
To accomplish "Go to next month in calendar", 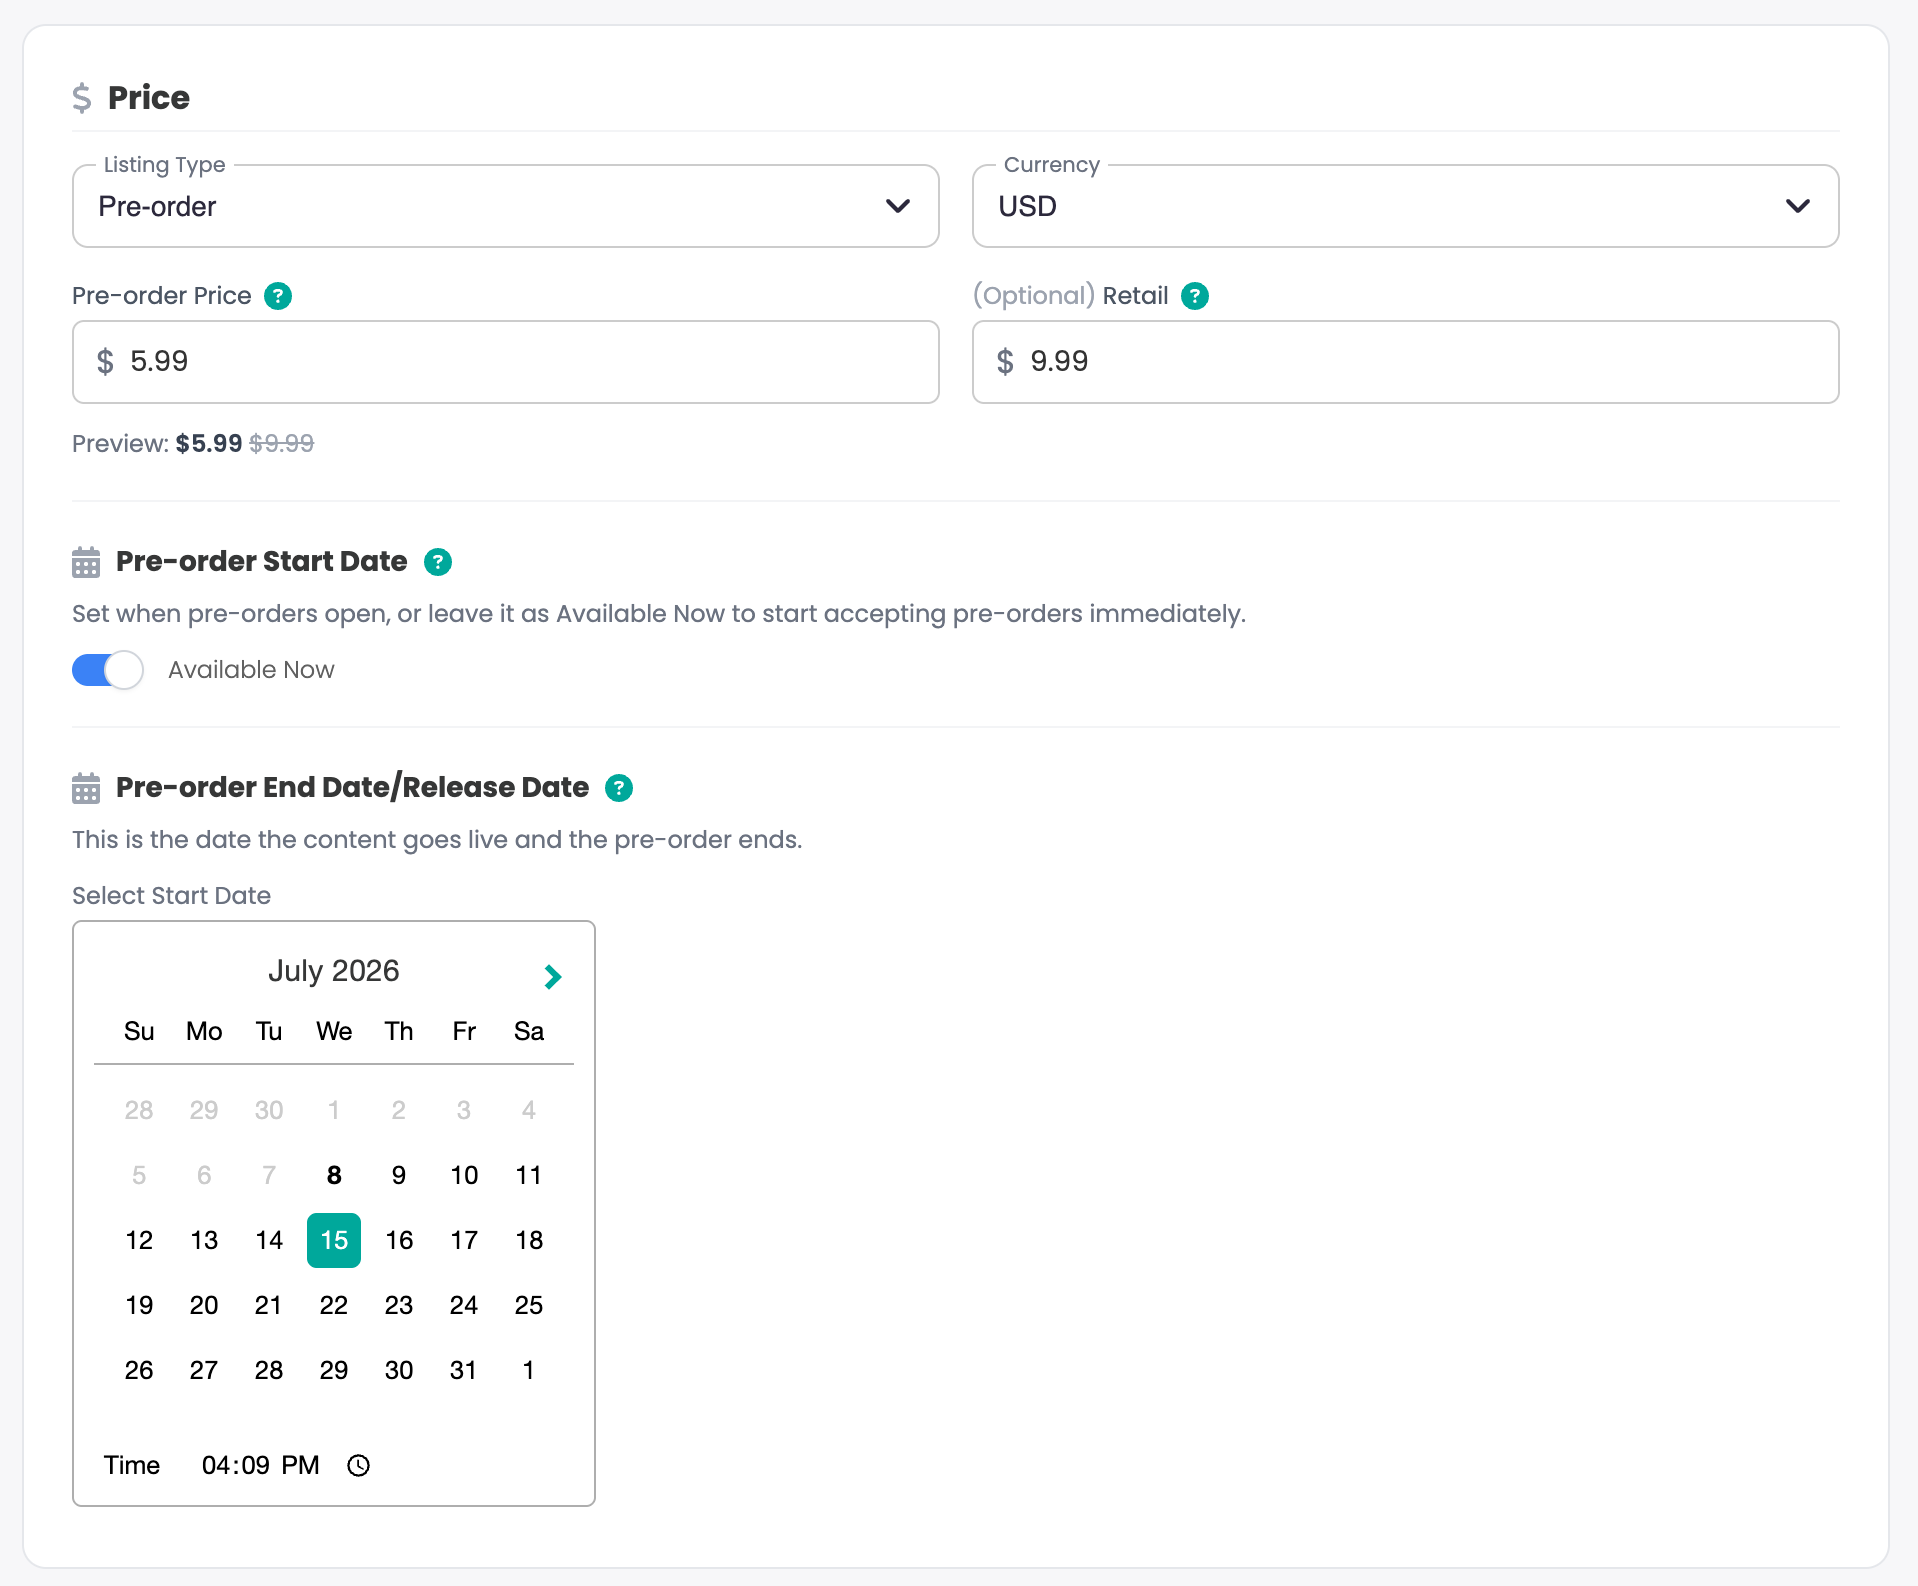I will [x=552, y=976].
